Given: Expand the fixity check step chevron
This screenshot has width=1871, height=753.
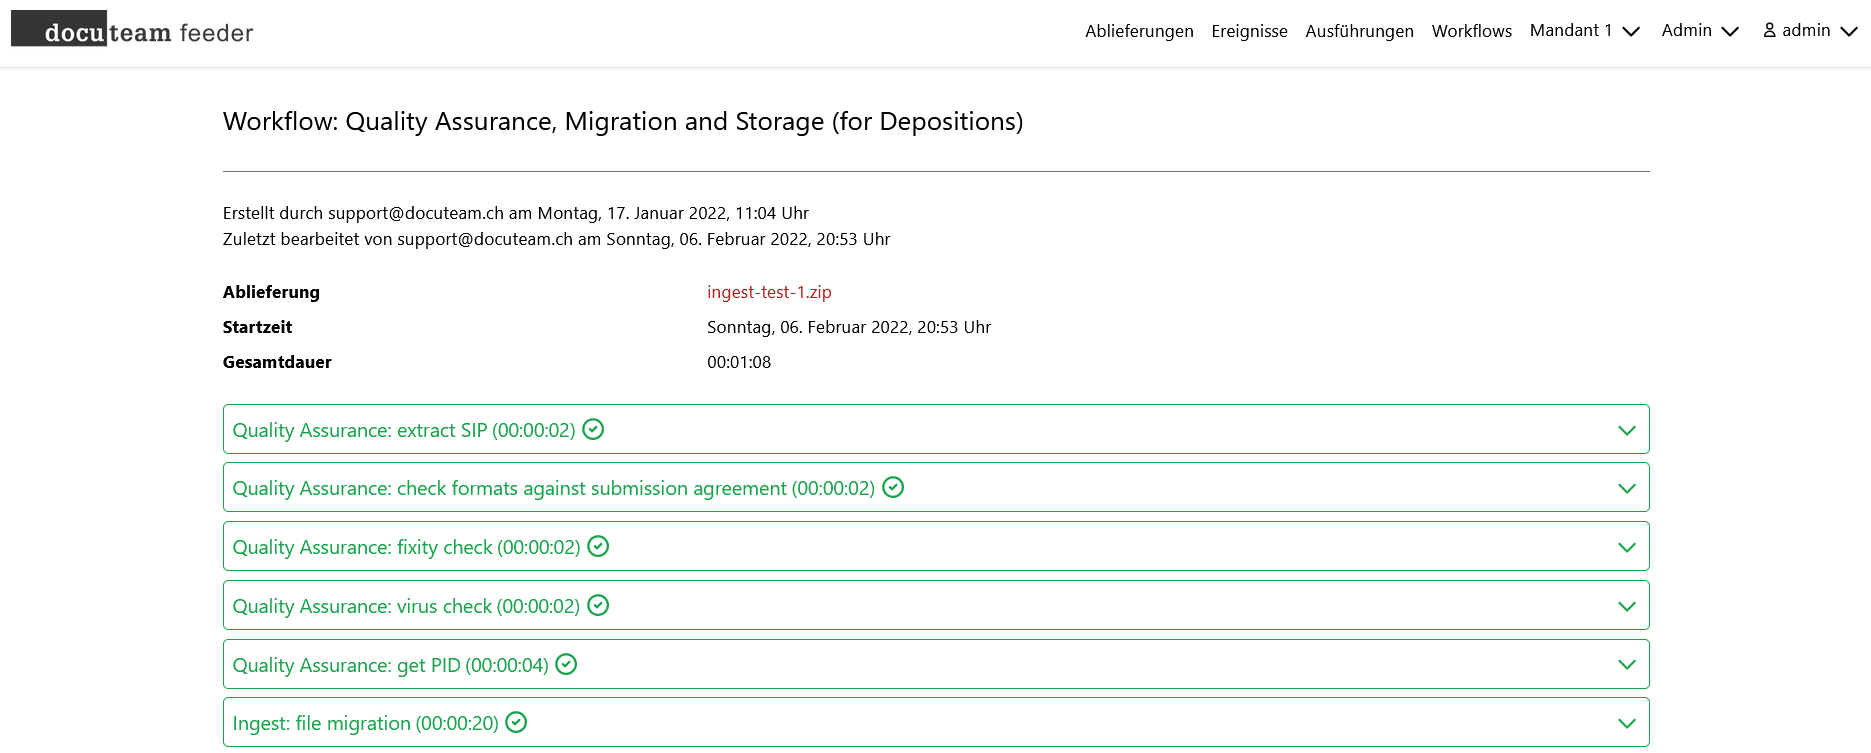Looking at the screenshot, I should click(1627, 547).
